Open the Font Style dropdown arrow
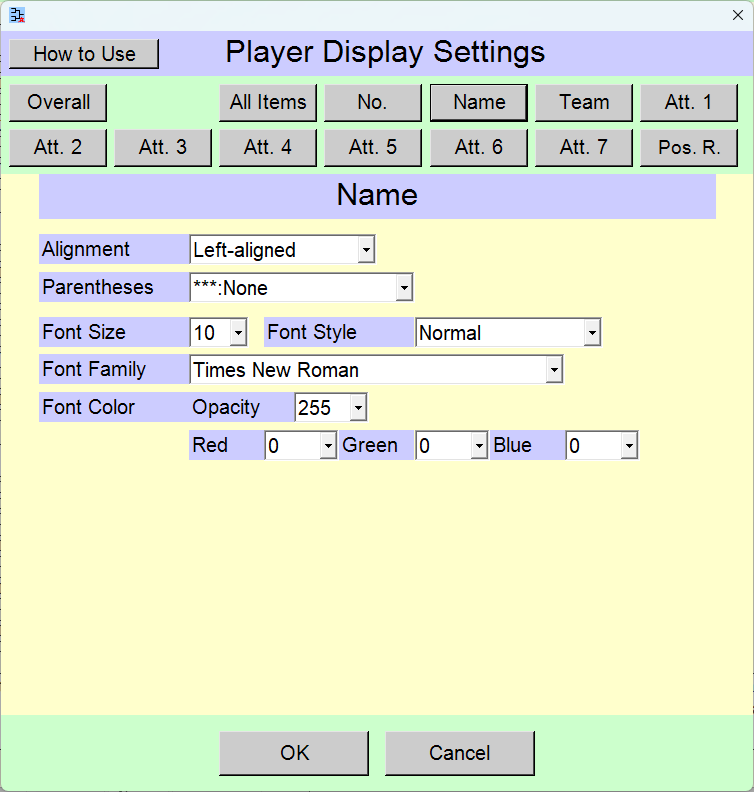 pyautogui.click(x=592, y=332)
